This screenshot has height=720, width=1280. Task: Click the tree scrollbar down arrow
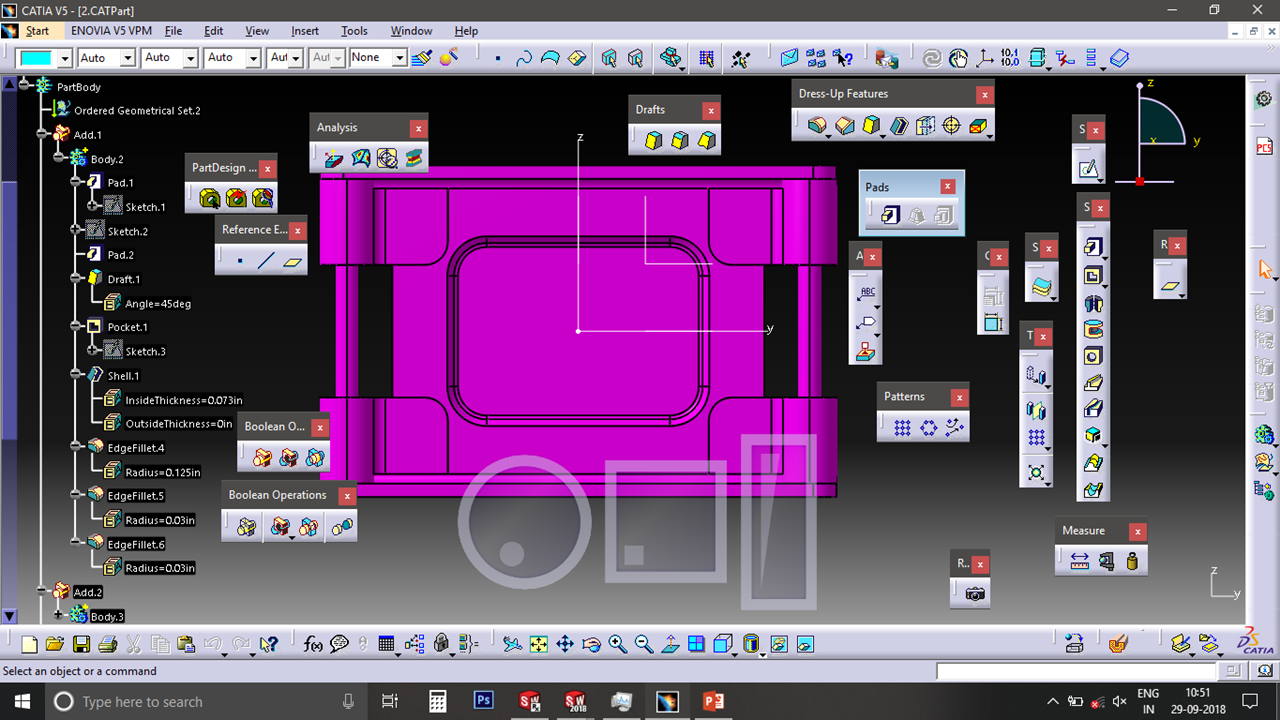[9, 617]
